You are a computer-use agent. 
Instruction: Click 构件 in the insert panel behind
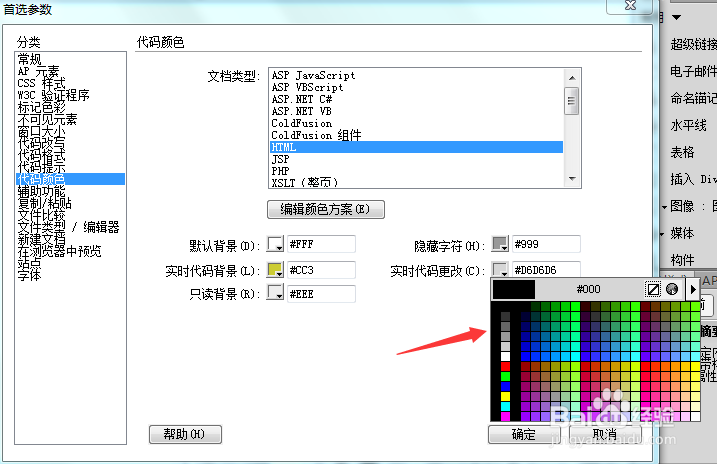point(682,260)
